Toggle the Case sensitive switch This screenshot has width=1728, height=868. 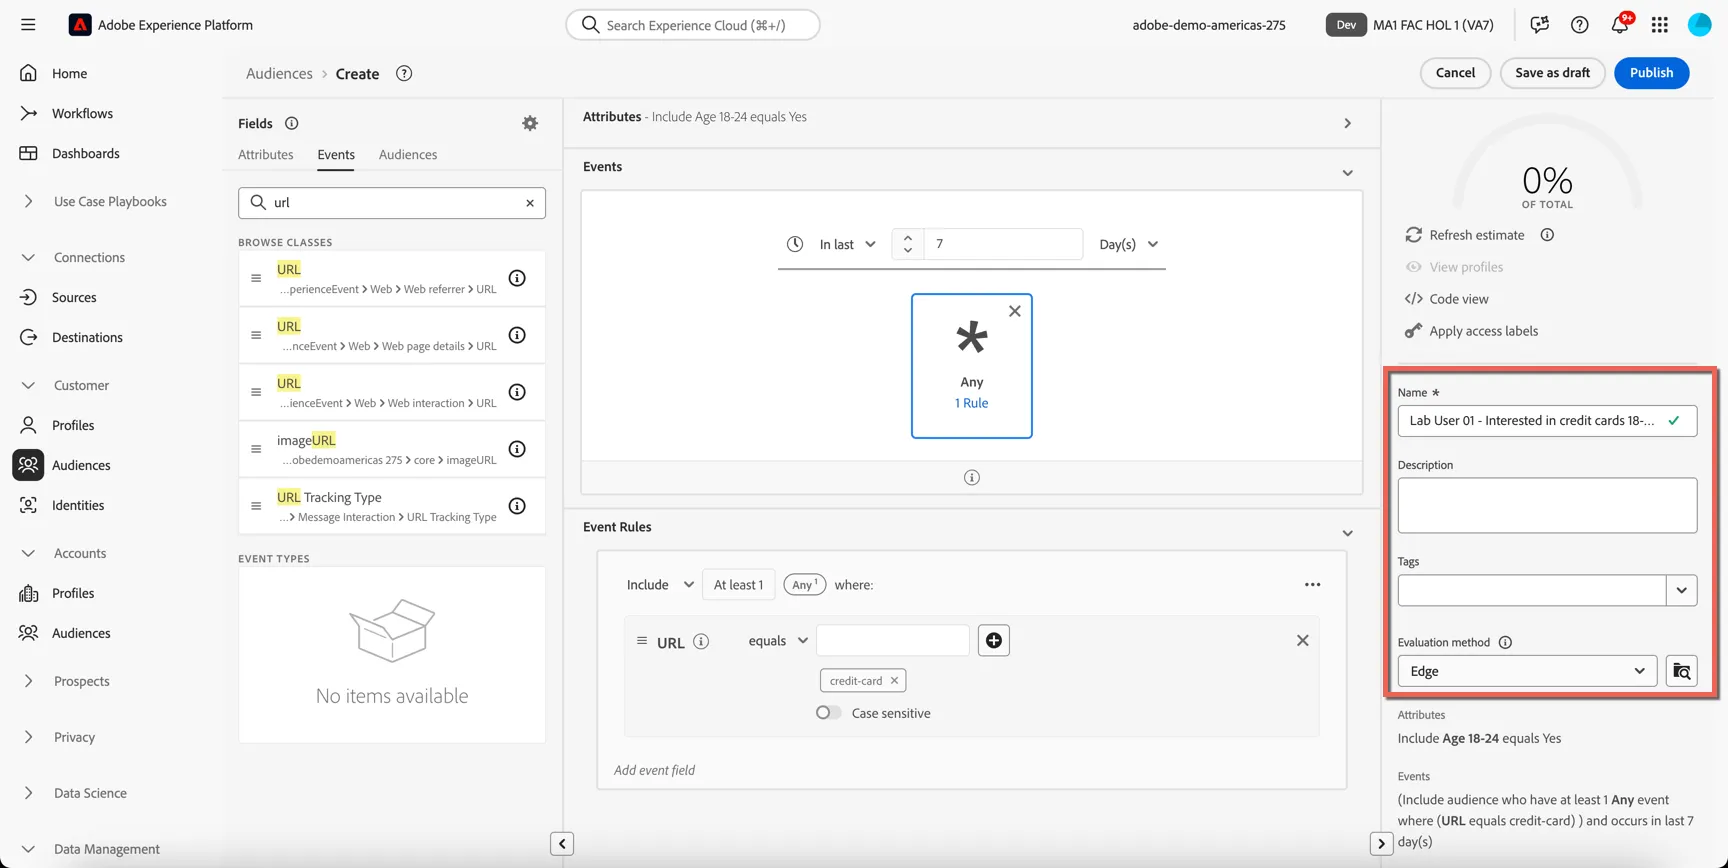828,713
